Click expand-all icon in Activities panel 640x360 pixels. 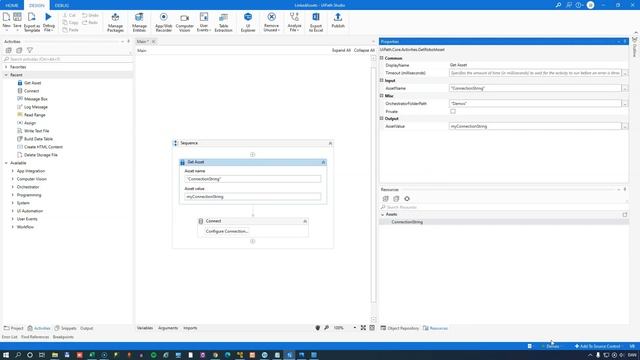pos(9,50)
